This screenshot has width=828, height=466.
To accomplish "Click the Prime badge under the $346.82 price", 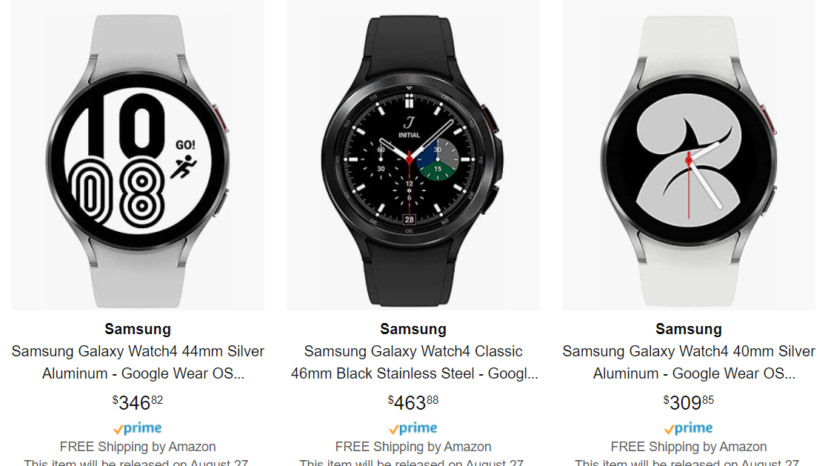I will pyautogui.click(x=138, y=428).
